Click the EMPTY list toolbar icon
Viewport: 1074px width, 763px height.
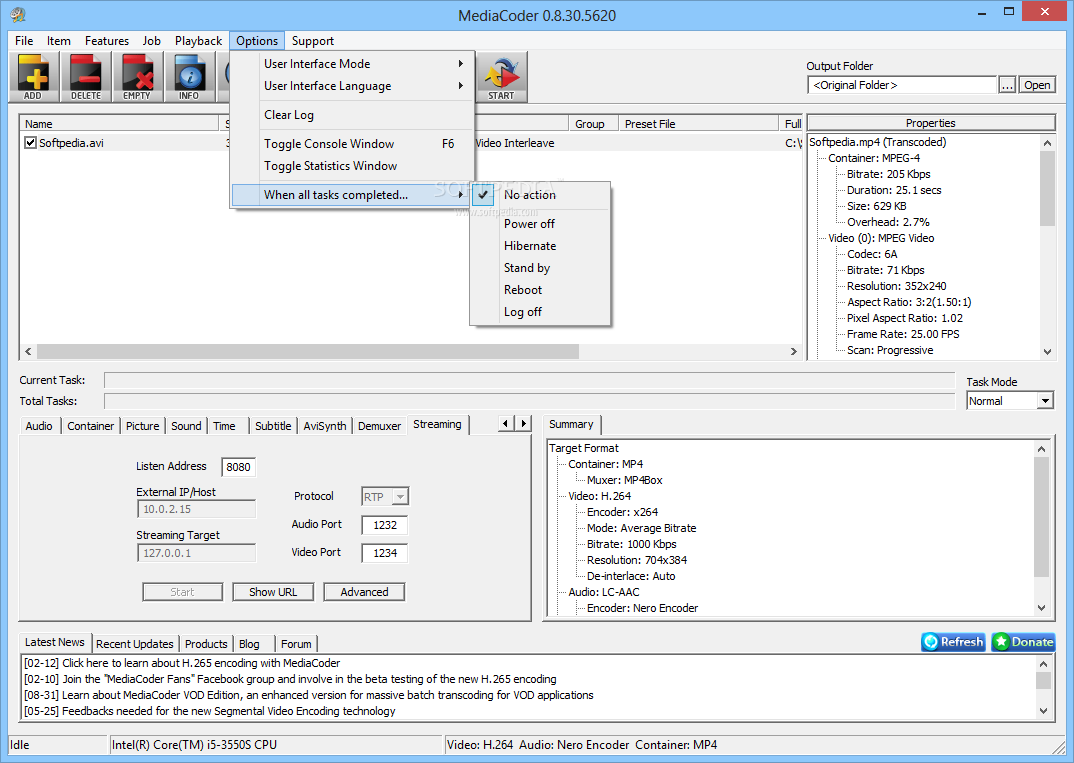[x=137, y=77]
